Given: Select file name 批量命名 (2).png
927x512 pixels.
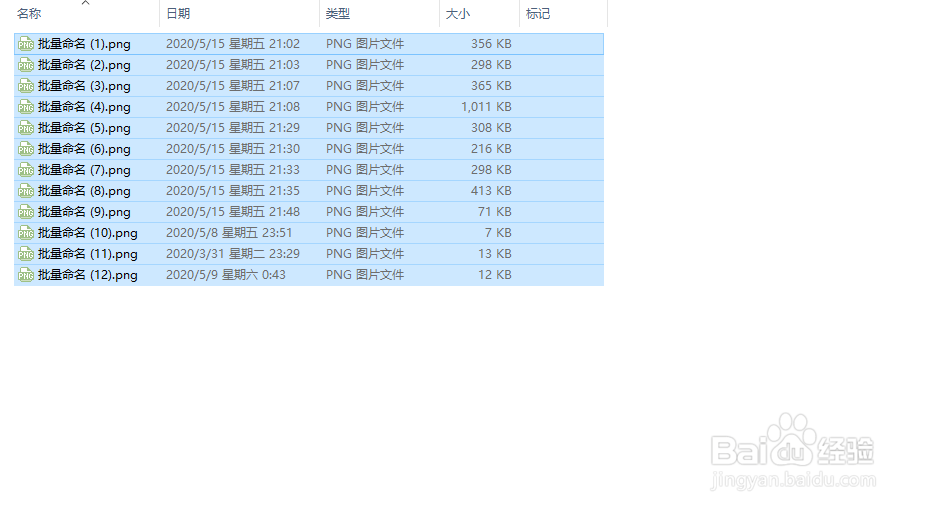Looking at the screenshot, I should tap(84, 65).
